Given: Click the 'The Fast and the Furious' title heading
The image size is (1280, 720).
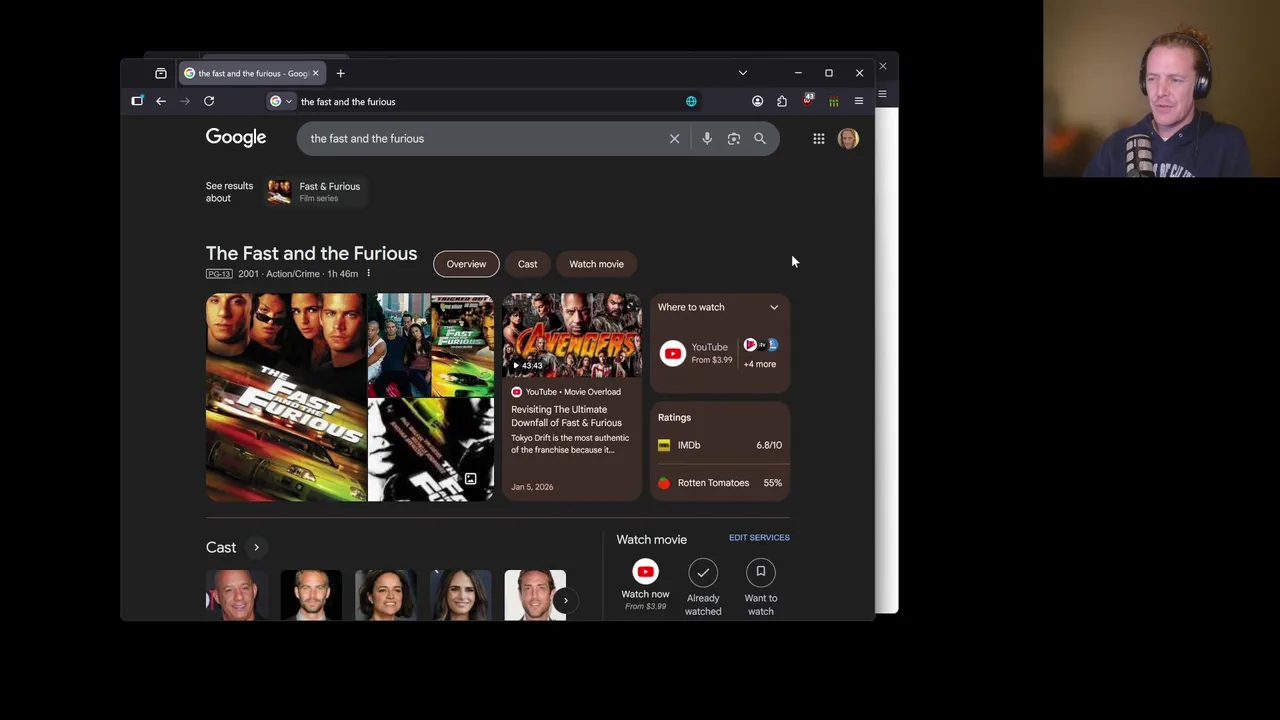Looking at the screenshot, I should click(311, 254).
